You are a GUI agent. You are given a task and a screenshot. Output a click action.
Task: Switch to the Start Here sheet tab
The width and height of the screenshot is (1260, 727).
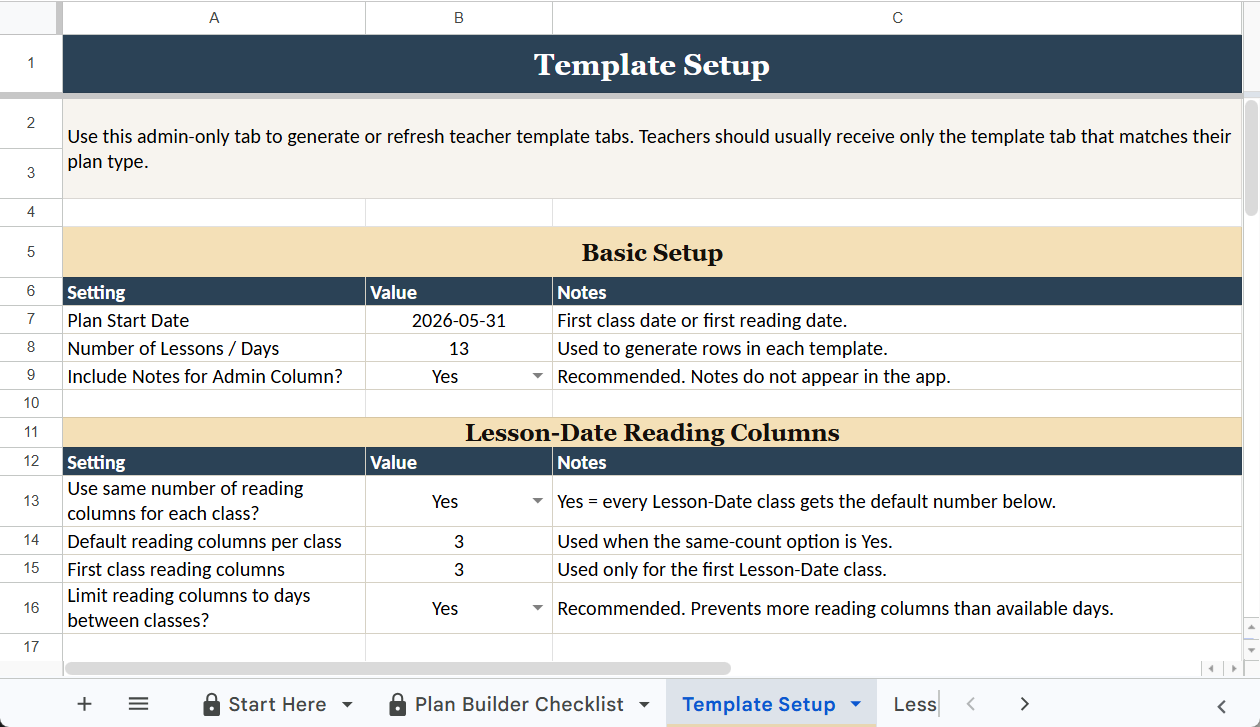(x=277, y=704)
